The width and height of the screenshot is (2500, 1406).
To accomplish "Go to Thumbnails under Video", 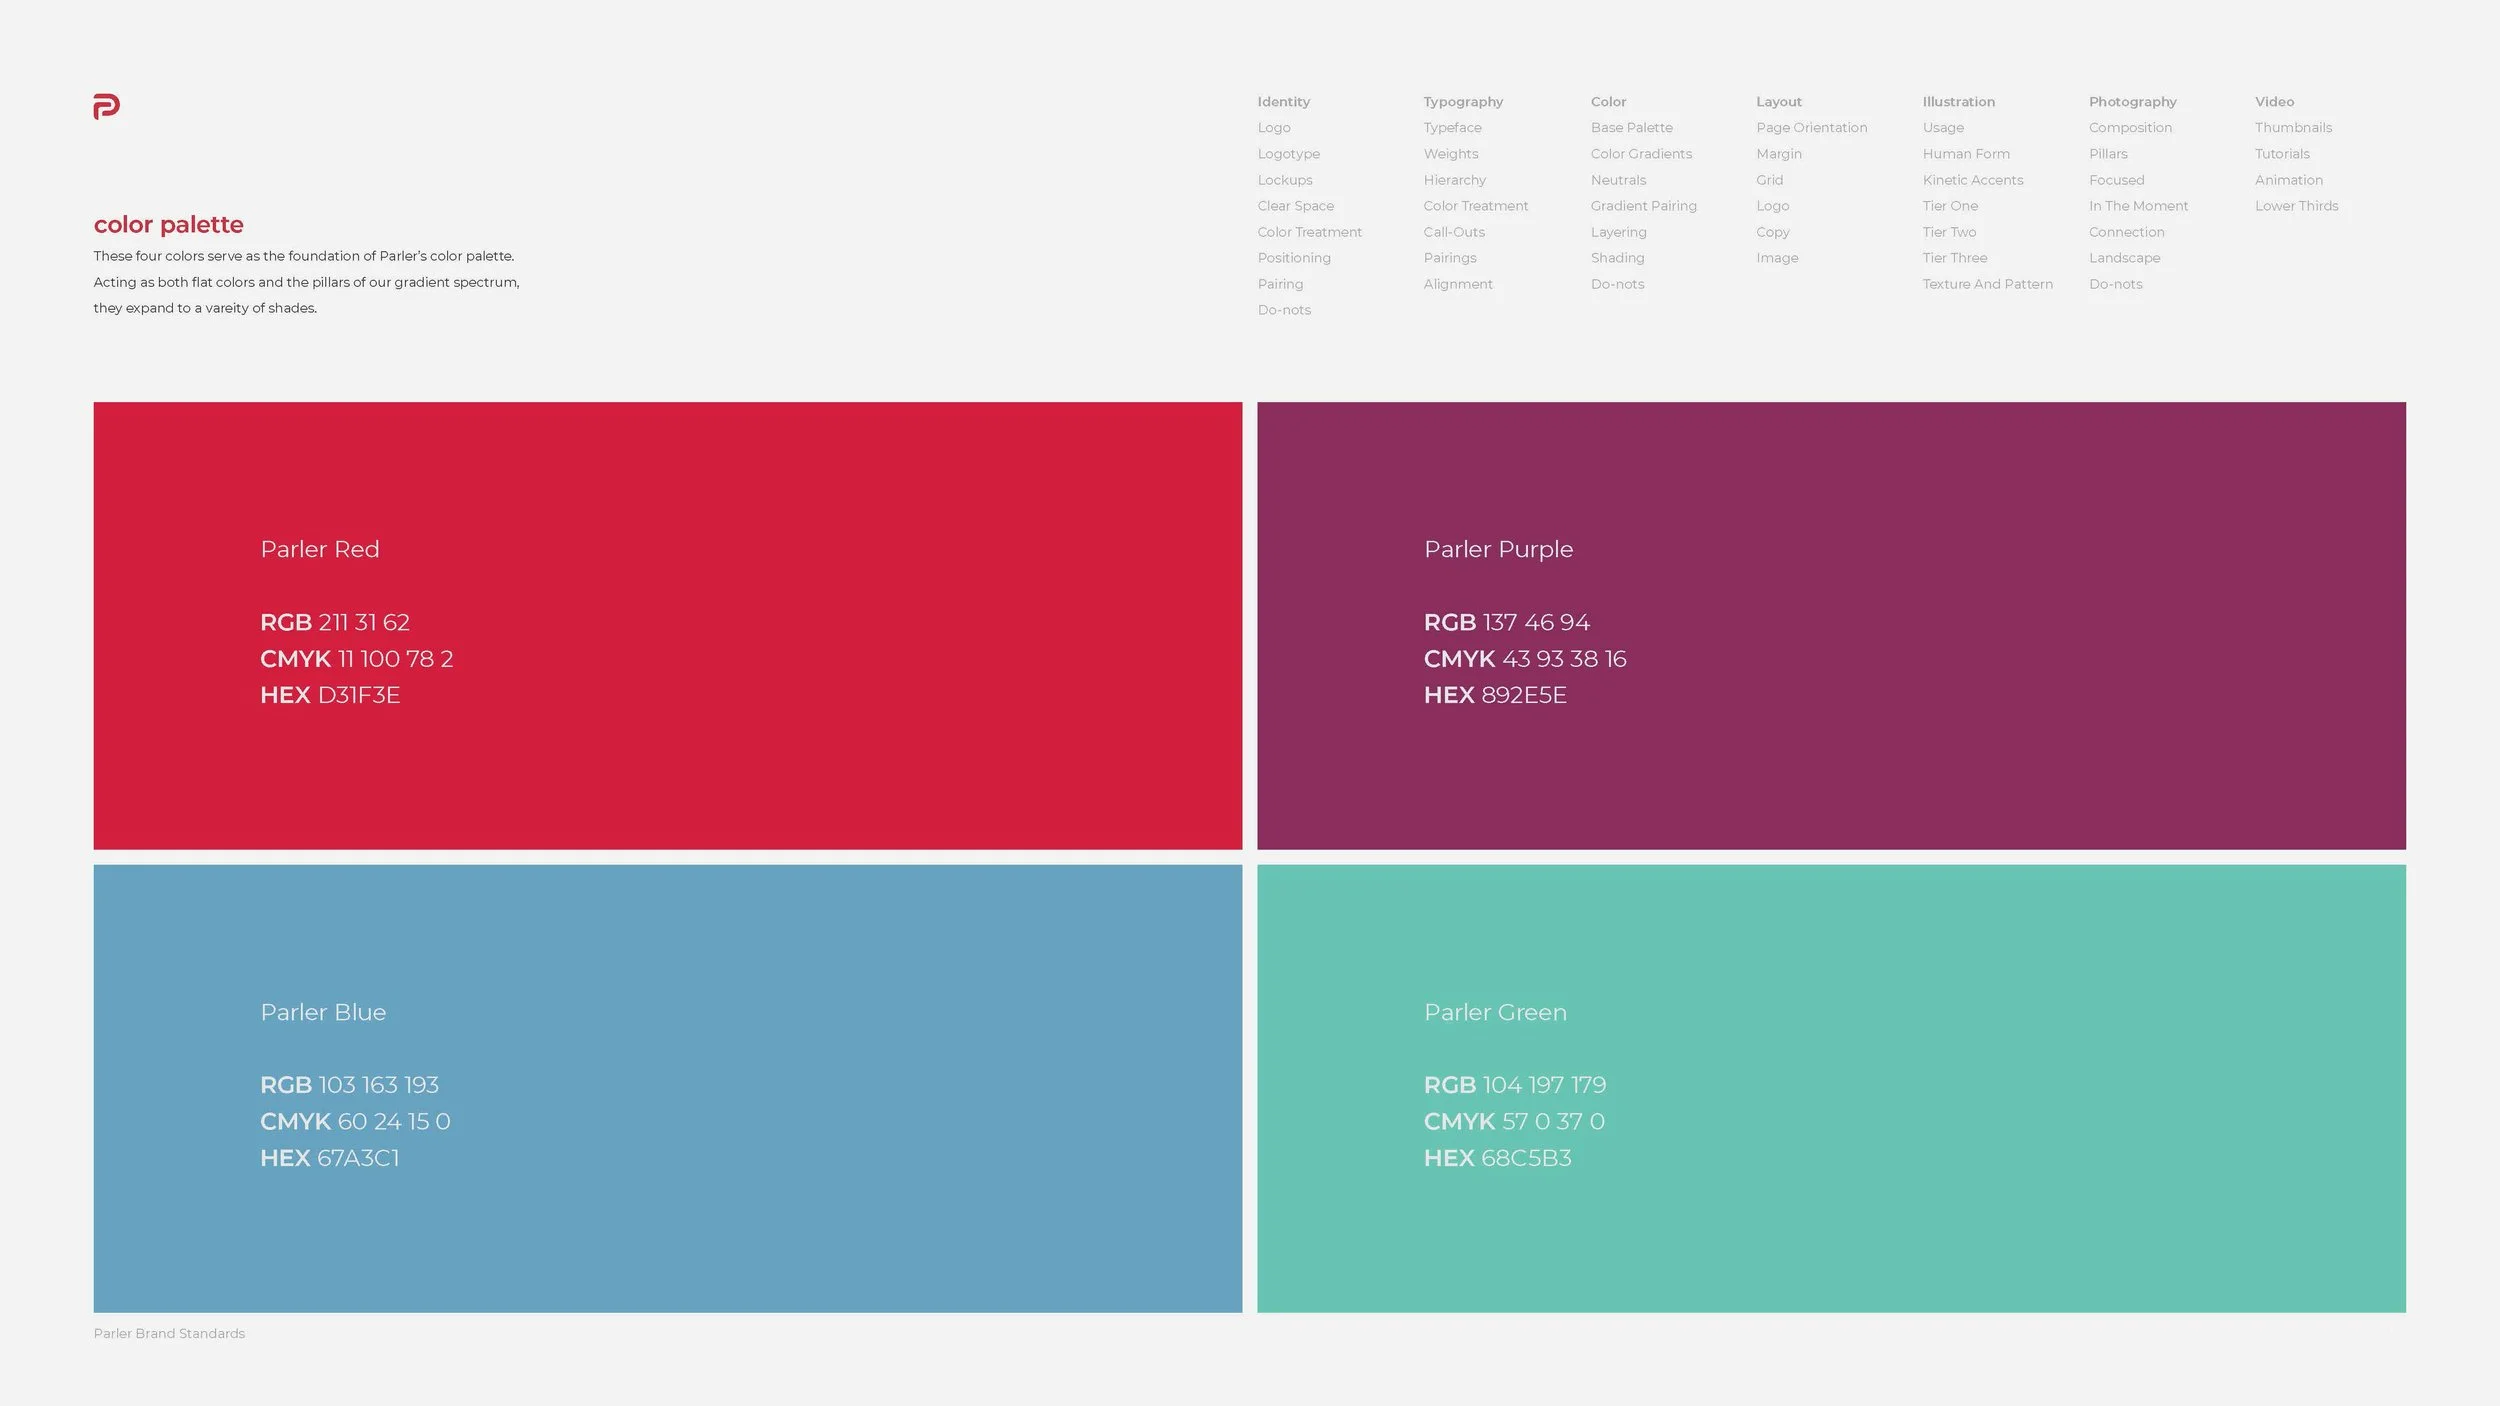I will (2292, 128).
